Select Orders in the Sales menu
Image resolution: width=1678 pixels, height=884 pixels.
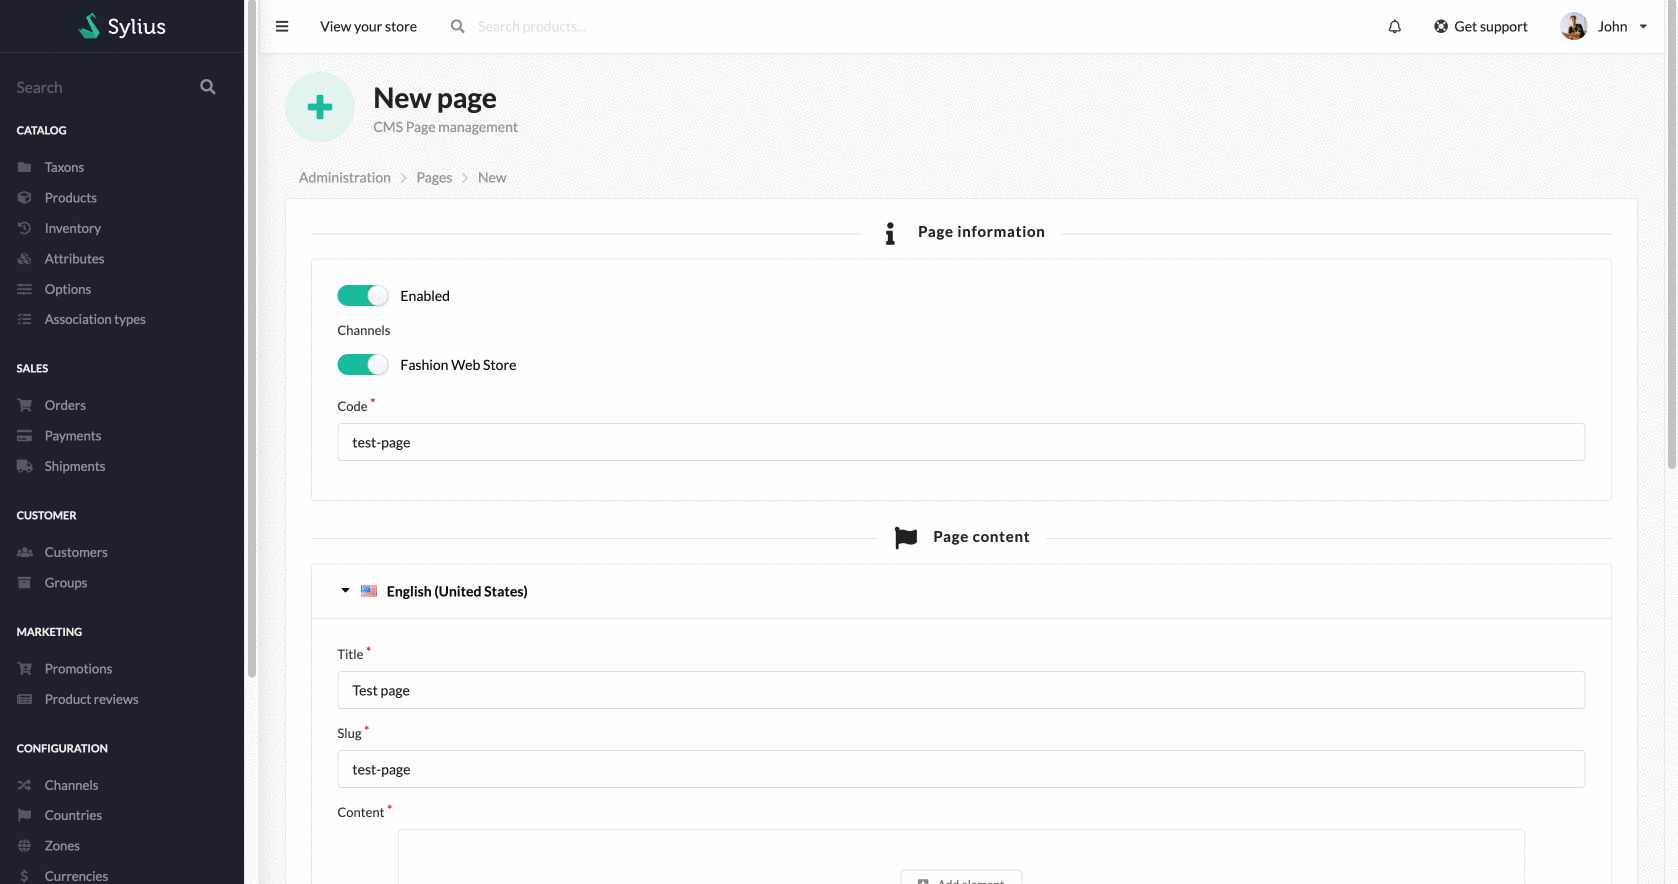pos(65,405)
